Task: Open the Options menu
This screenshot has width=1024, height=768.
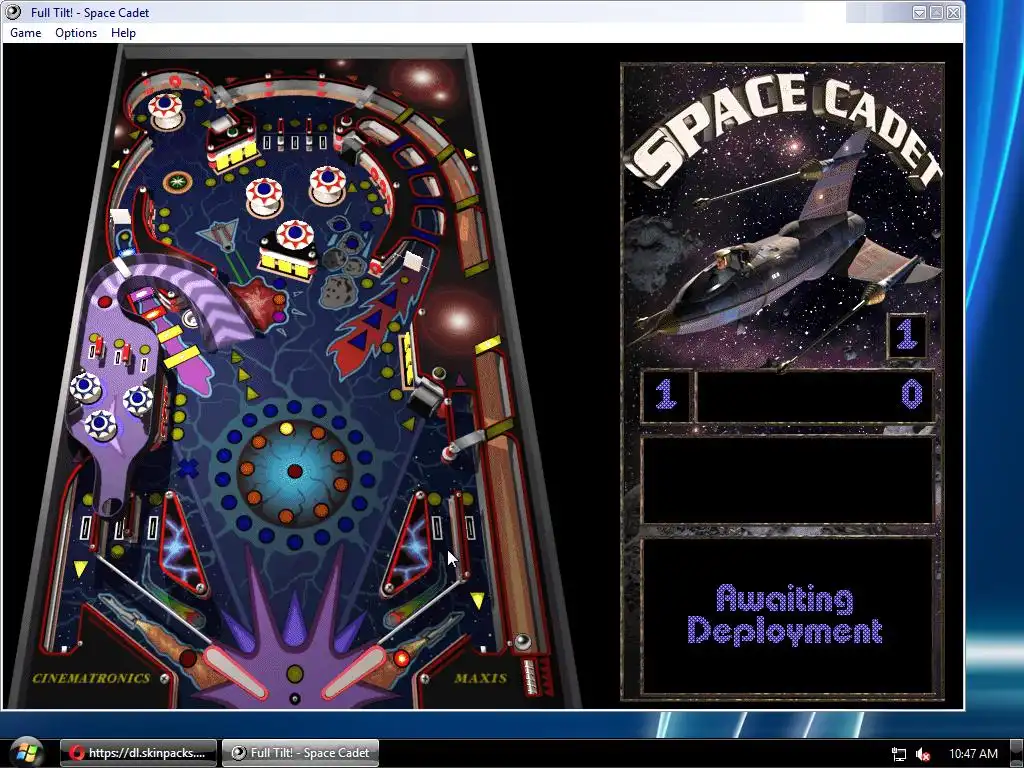Action: click(x=76, y=33)
